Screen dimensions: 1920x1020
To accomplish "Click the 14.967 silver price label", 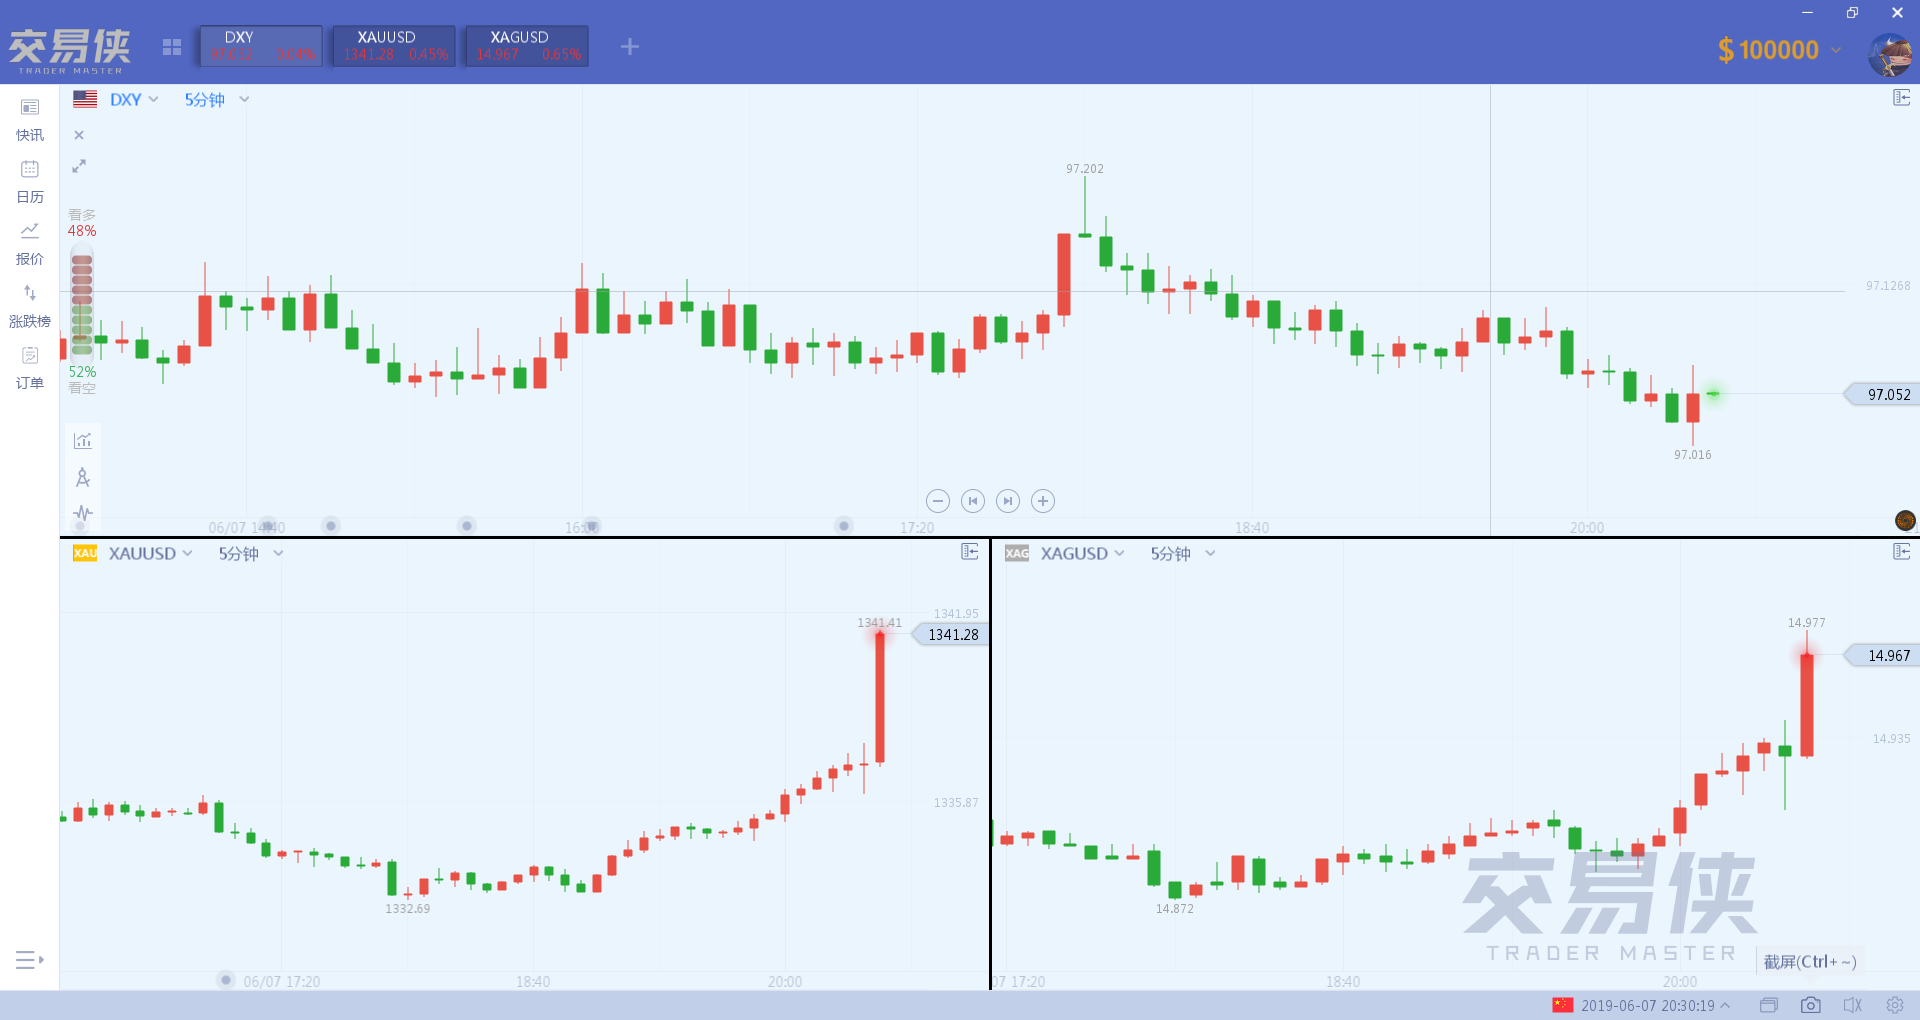I will (1882, 656).
